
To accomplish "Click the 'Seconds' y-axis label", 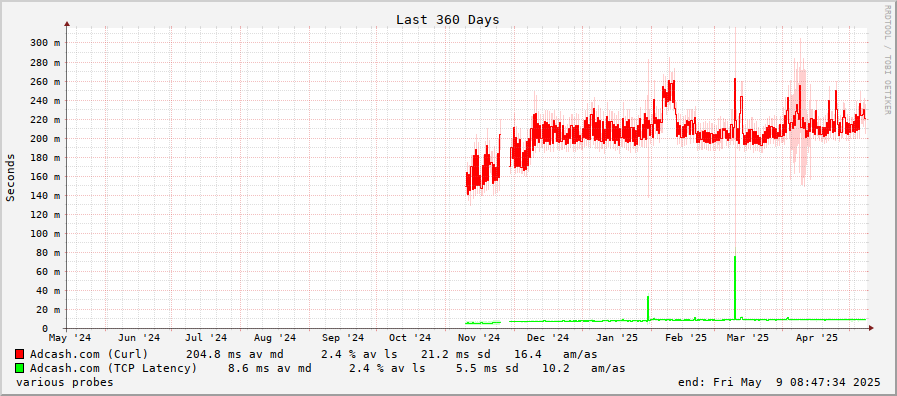I will 10,177.
